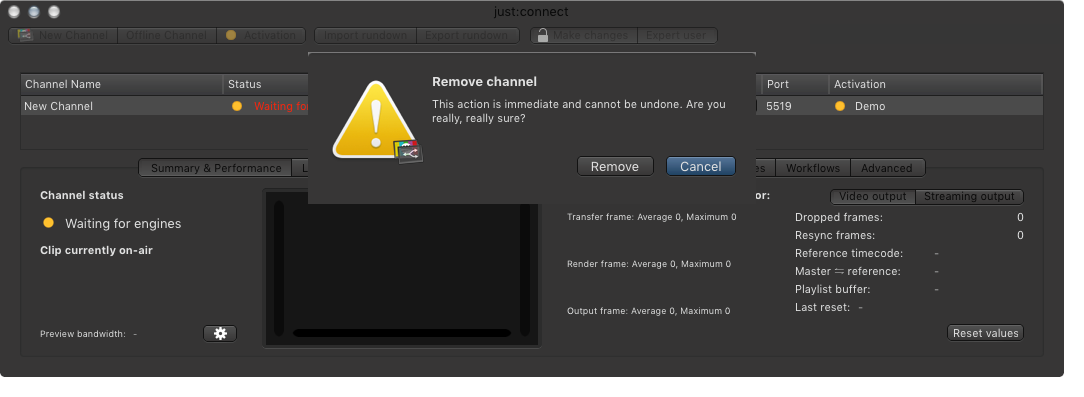Click the Dropped frames label

tap(839, 218)
